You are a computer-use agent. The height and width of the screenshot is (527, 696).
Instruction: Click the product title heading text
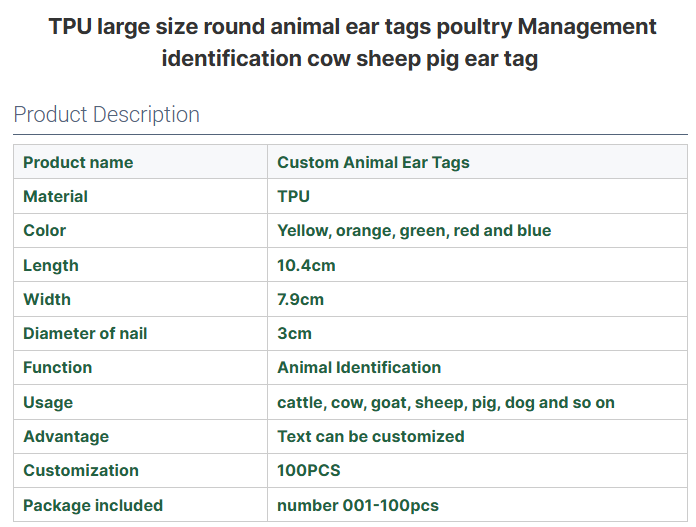point(352,42)
